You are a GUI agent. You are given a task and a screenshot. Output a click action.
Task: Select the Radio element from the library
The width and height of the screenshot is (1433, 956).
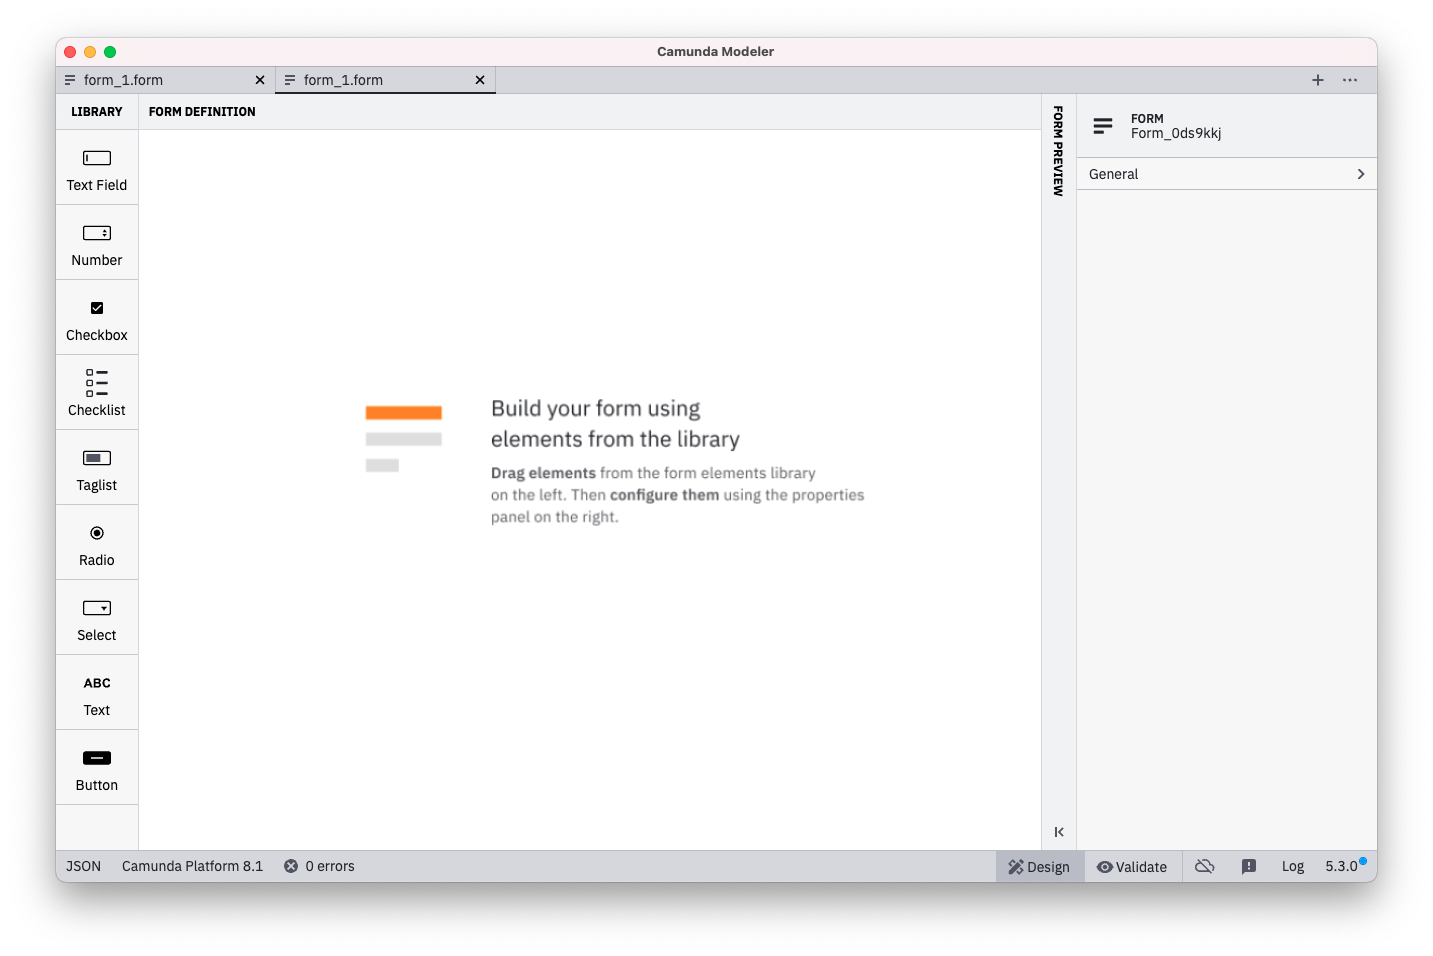96,543
